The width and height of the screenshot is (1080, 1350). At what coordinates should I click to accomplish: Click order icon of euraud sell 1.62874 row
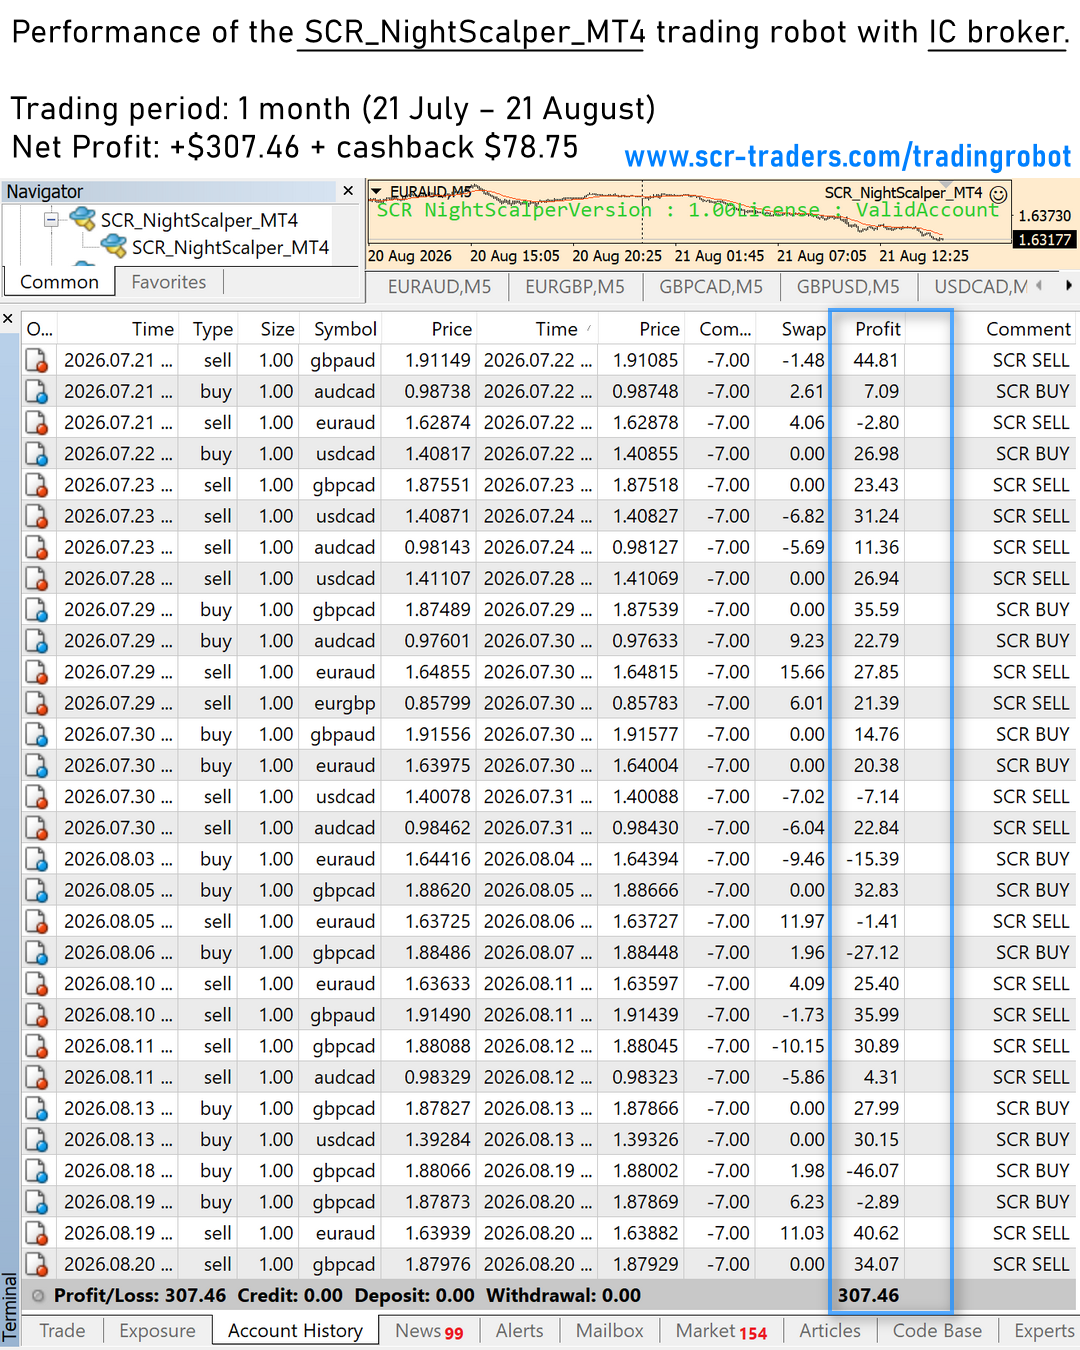point(37,422)
